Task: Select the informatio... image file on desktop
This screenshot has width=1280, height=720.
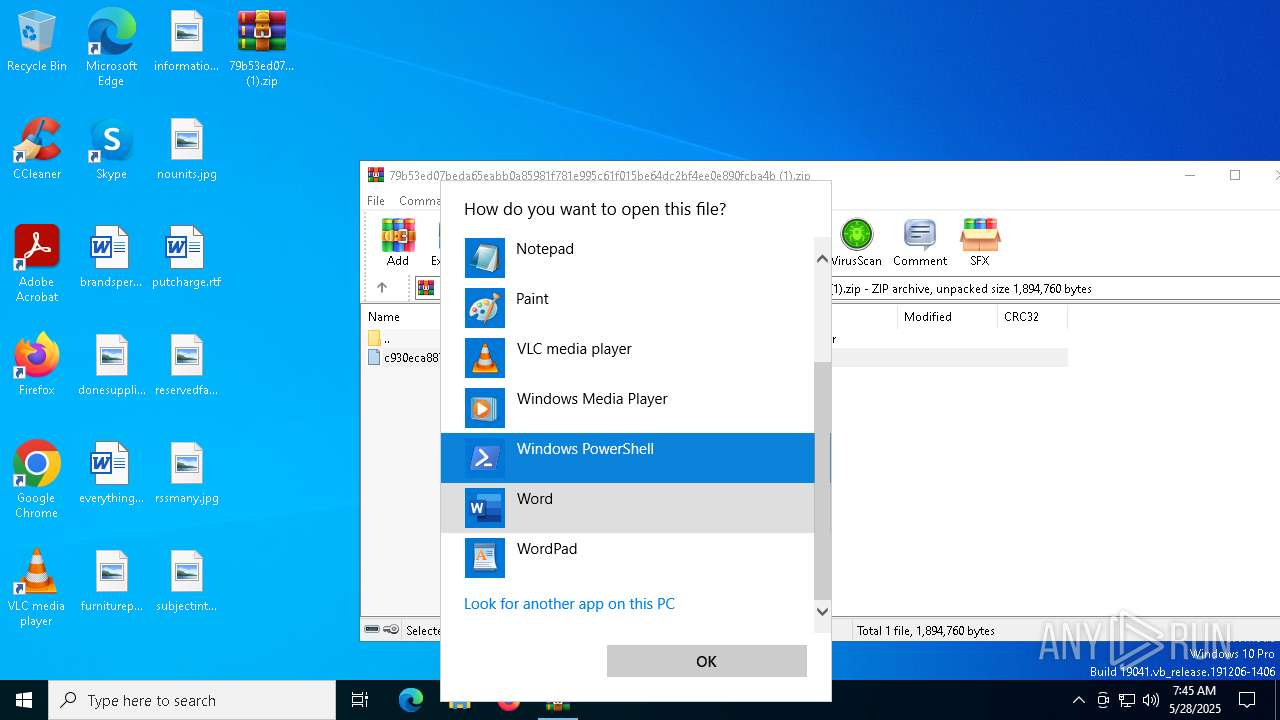Action: point(186,42)
